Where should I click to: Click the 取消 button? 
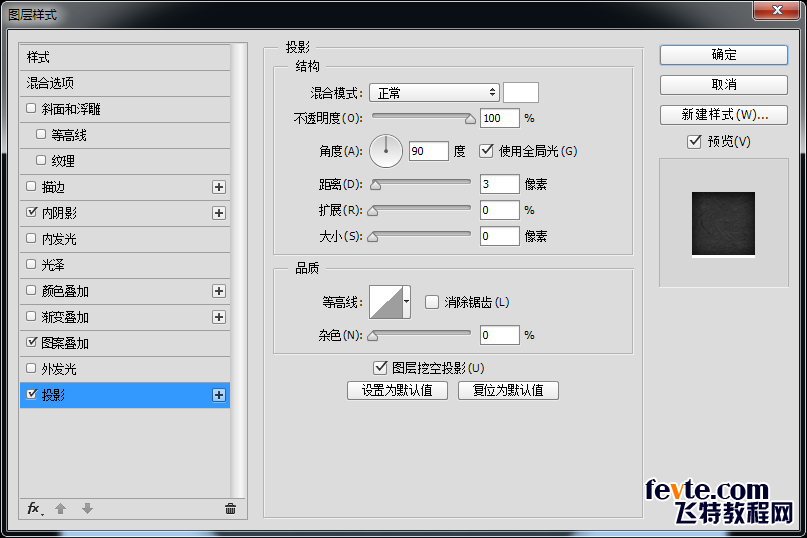click(x=724, y=84)
